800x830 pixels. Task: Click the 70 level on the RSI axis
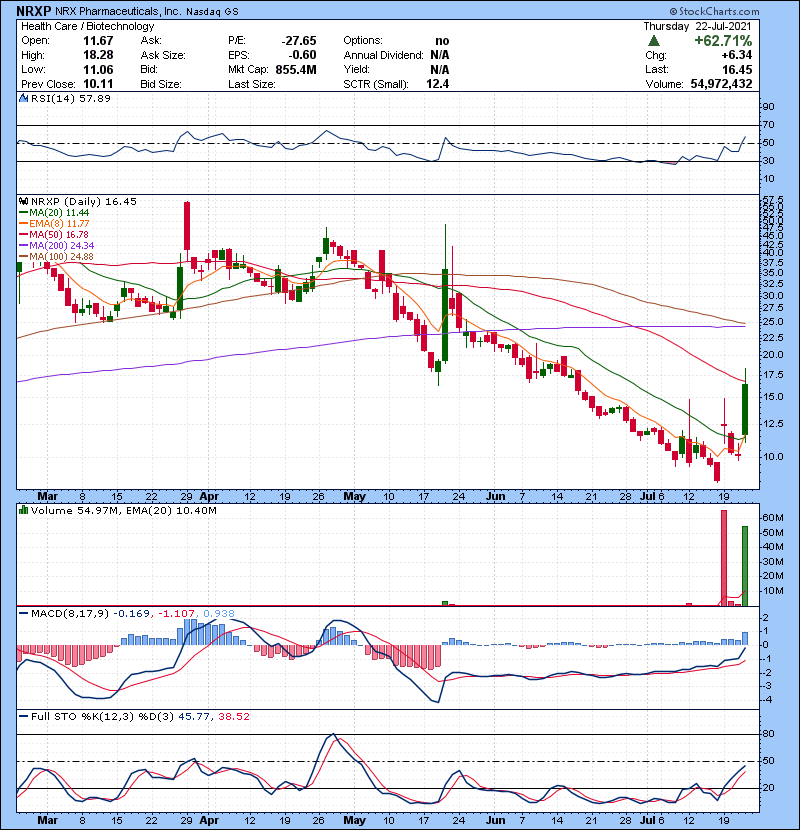[x=768, y=125]
